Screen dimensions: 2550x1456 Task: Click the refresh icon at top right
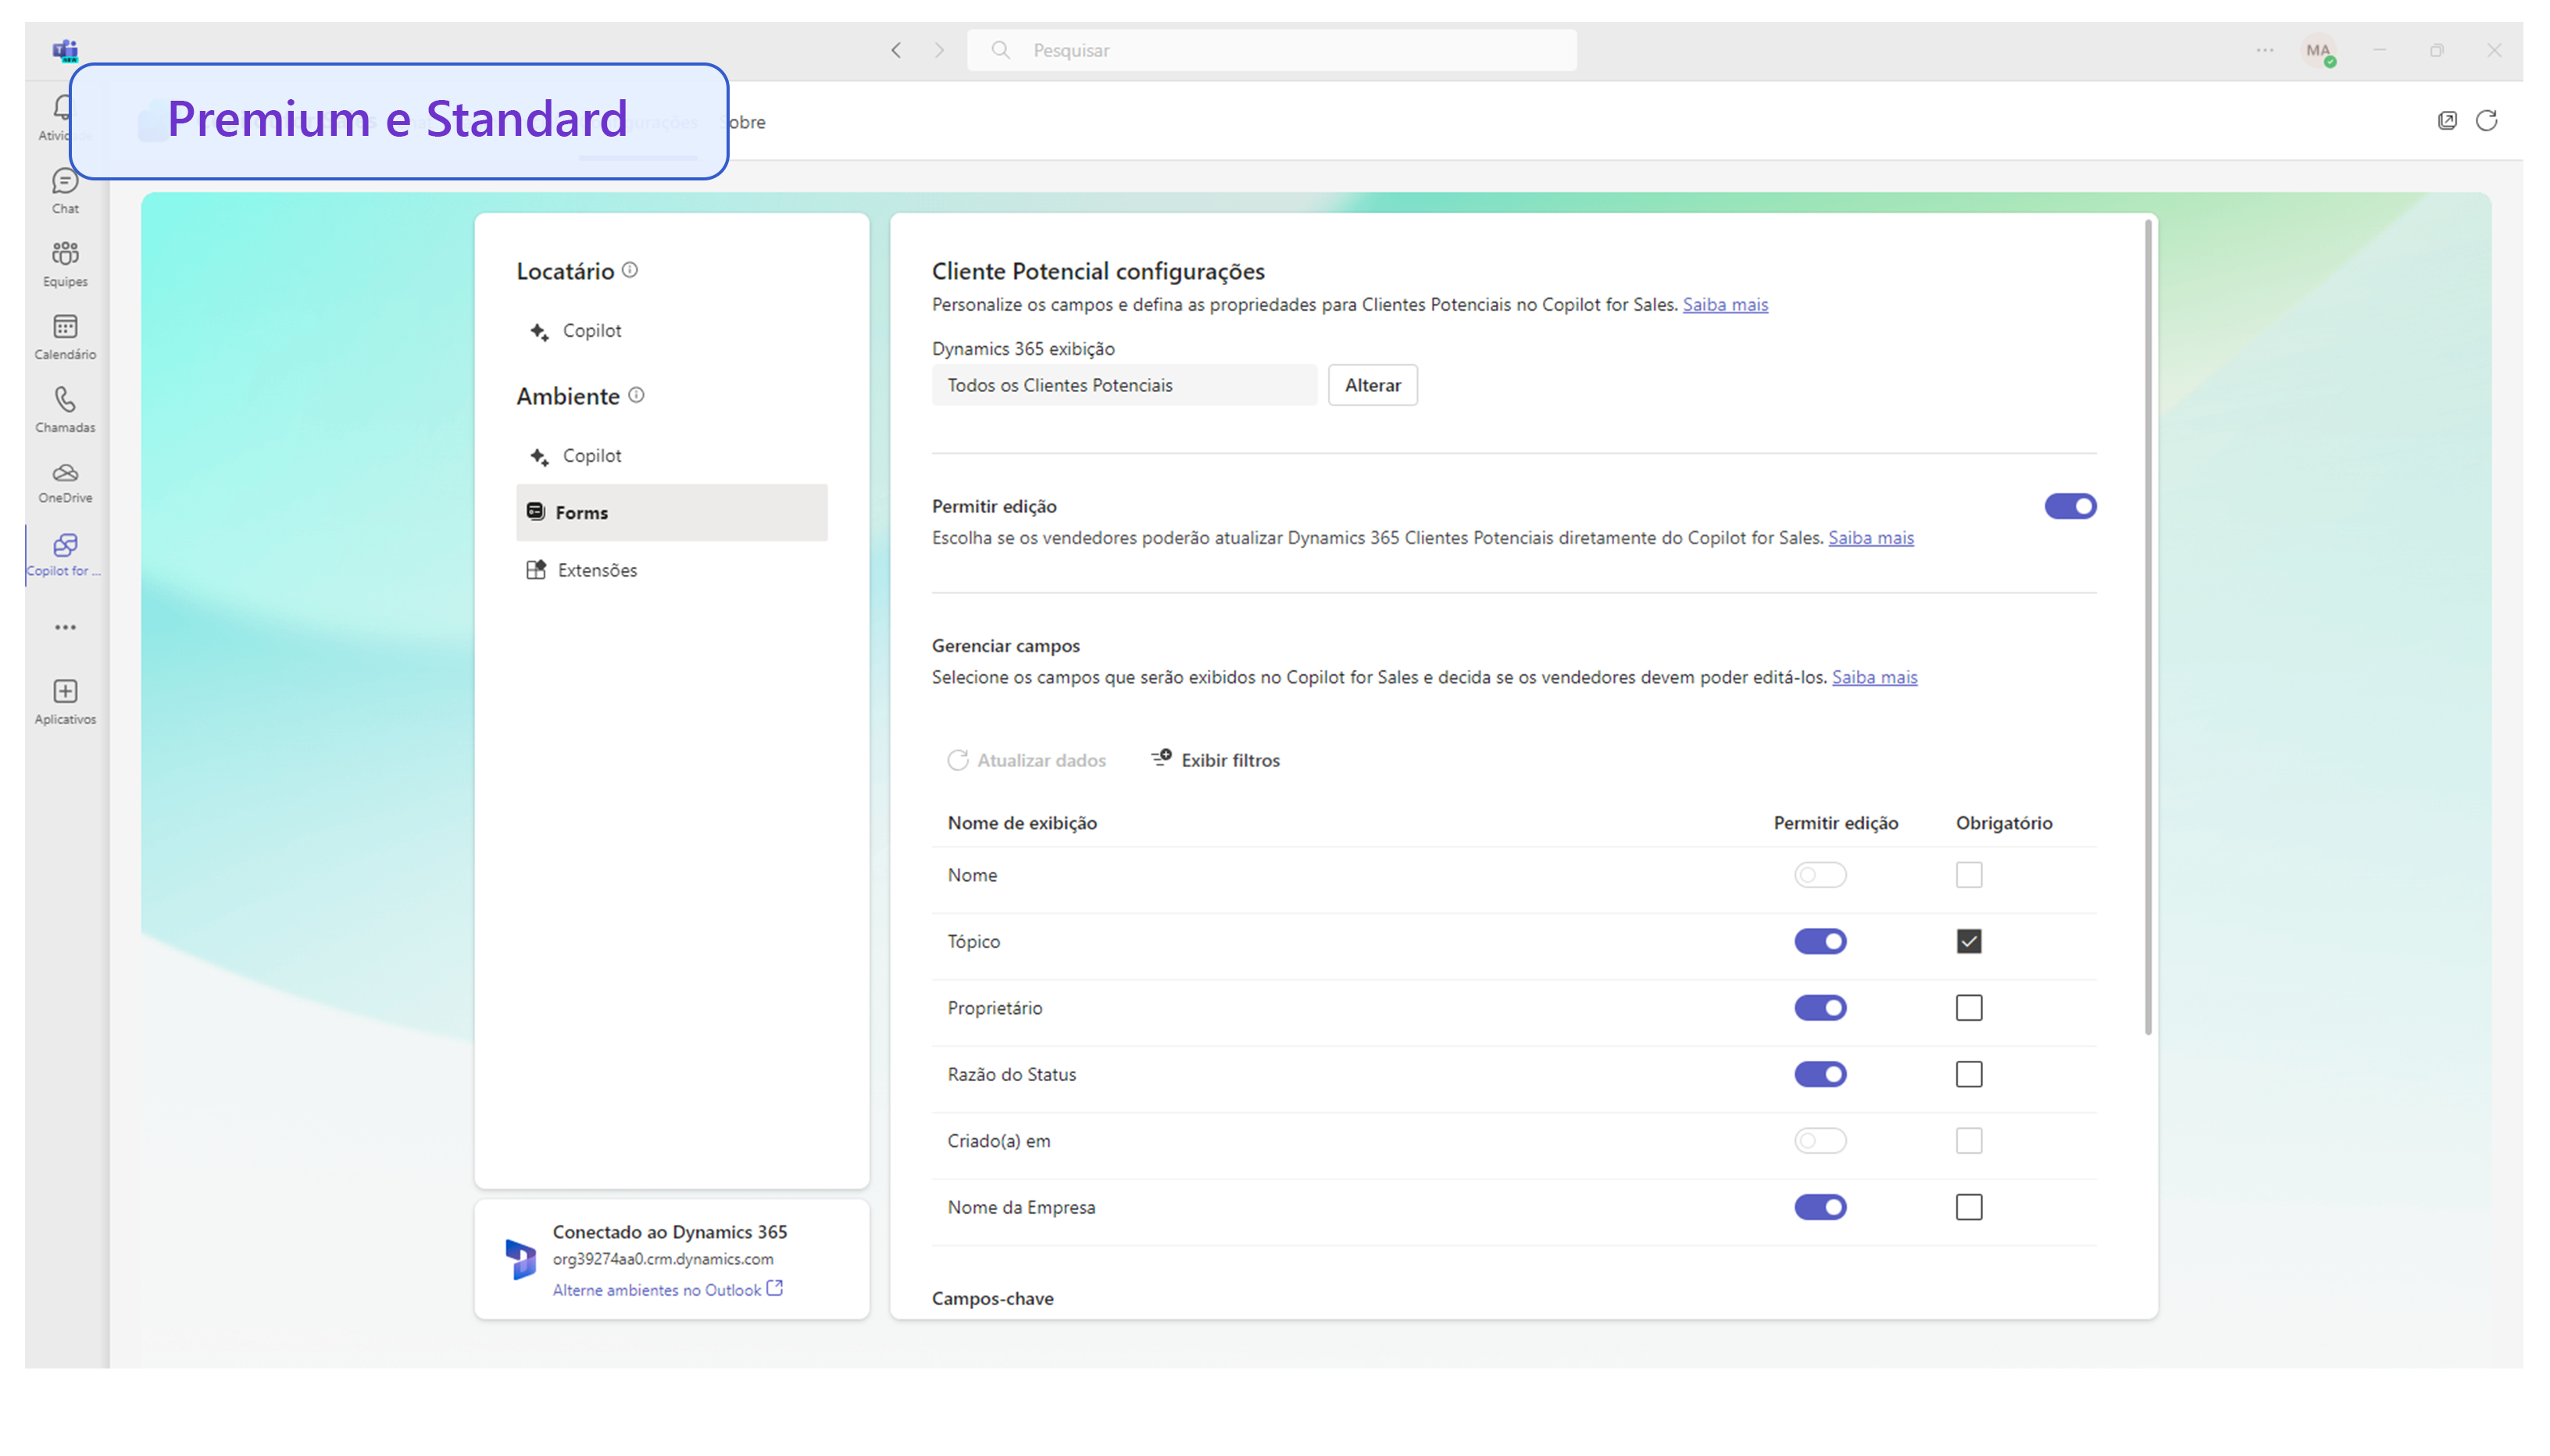coord(2486,120)
